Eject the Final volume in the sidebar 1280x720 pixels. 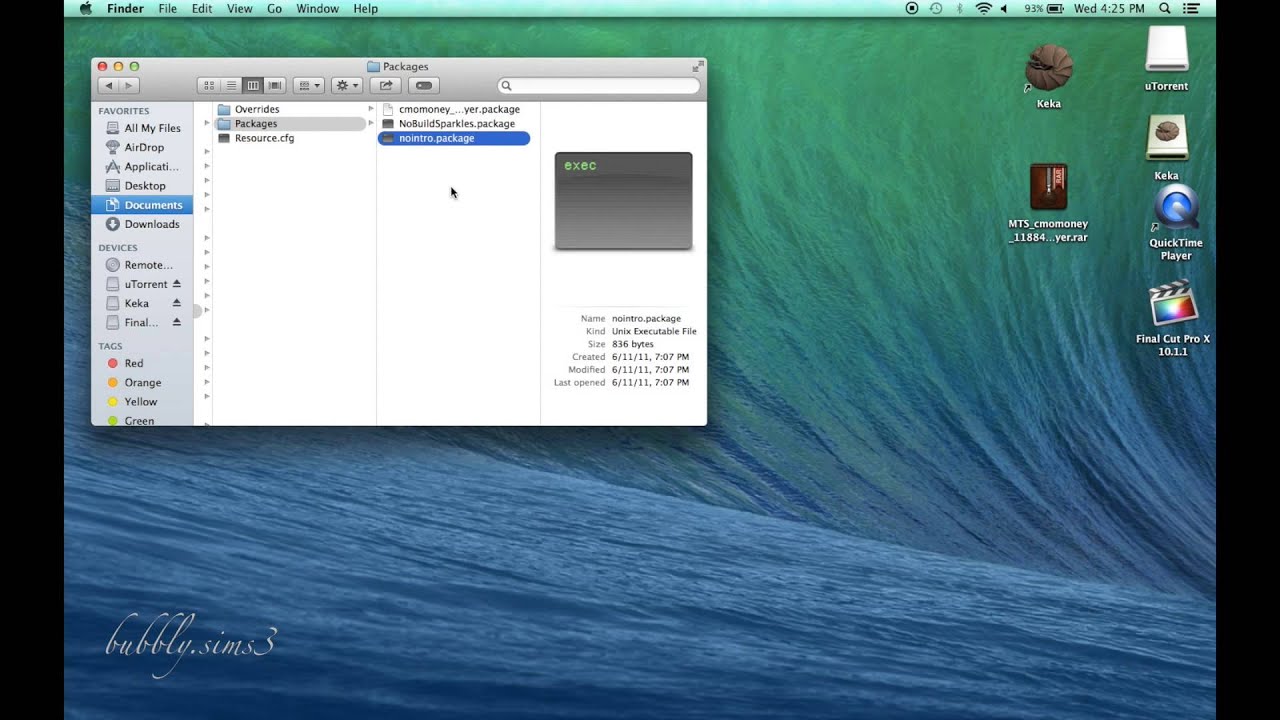tap(177, 322)
